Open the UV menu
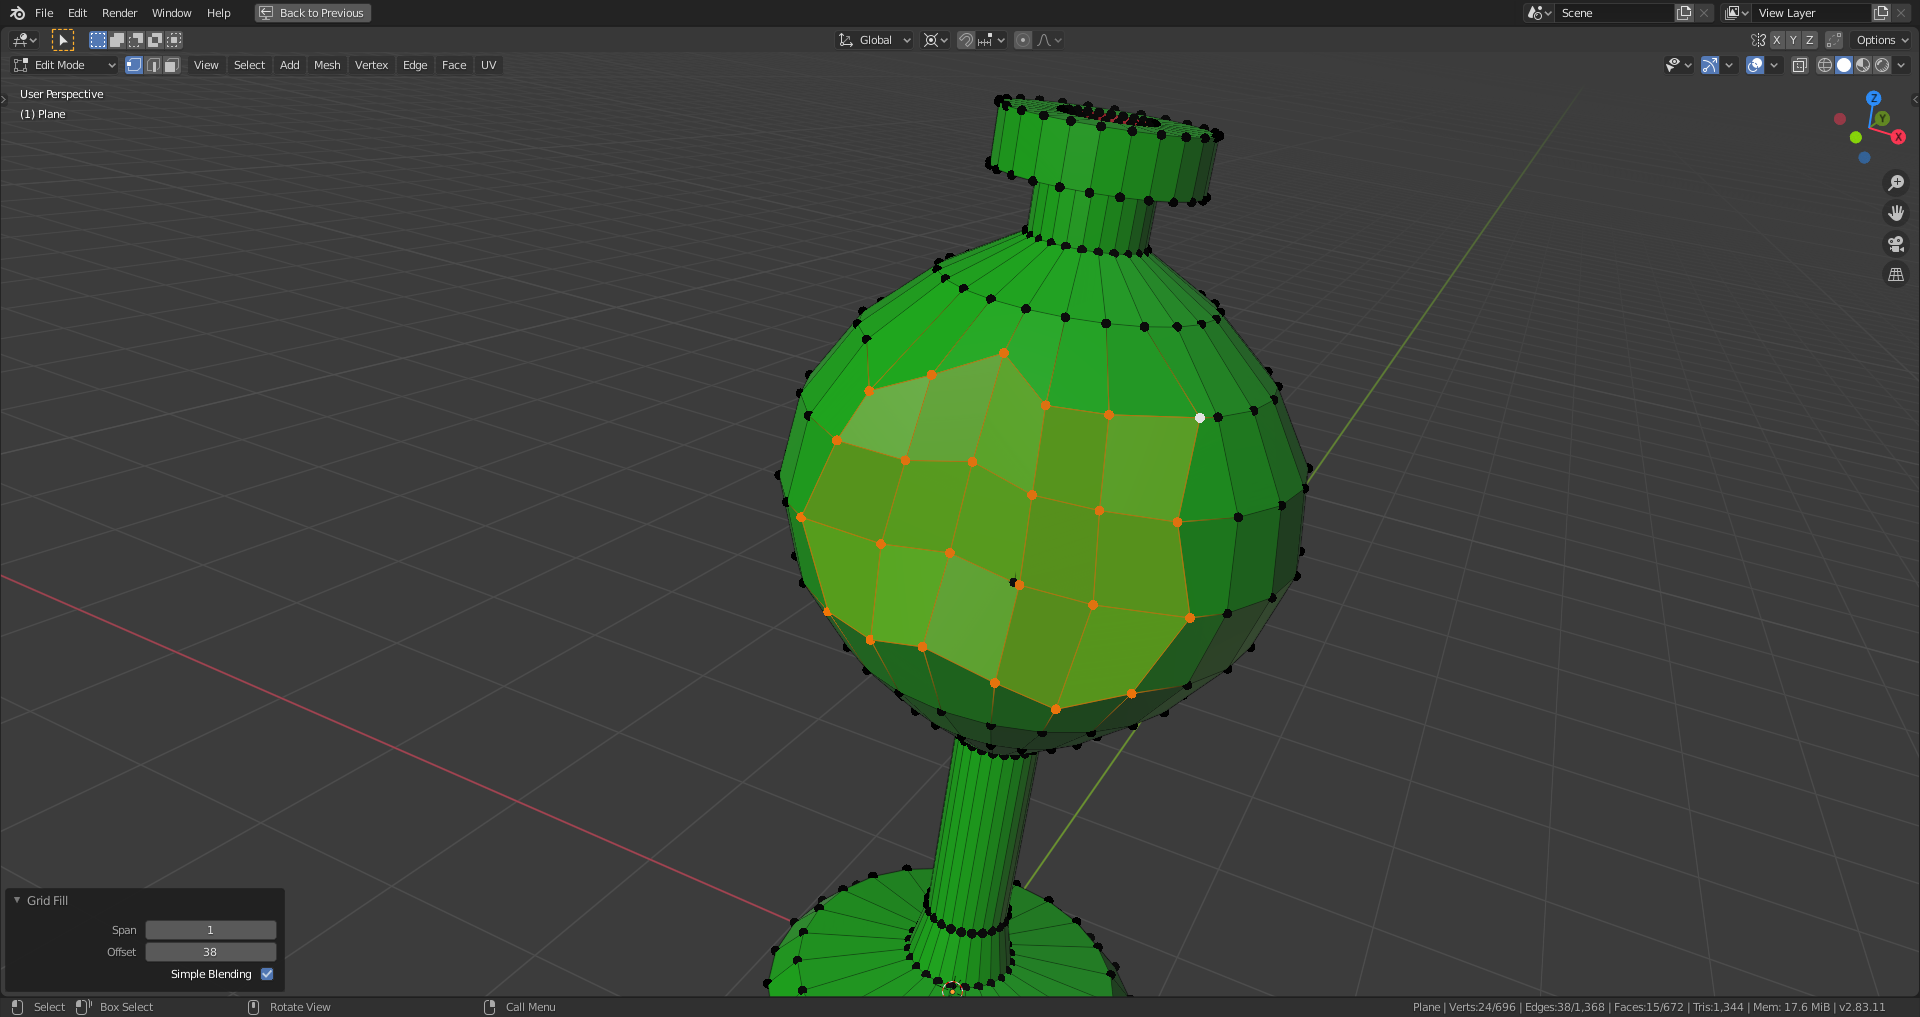Image resolution: width=1920 pixels, height=1017 pixels. [x=488, y=65]
